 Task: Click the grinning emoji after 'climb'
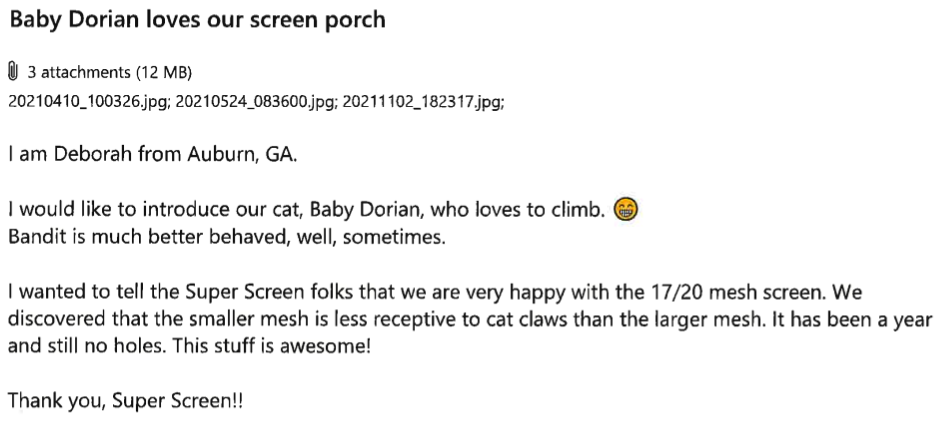click(x=628, y=210)
